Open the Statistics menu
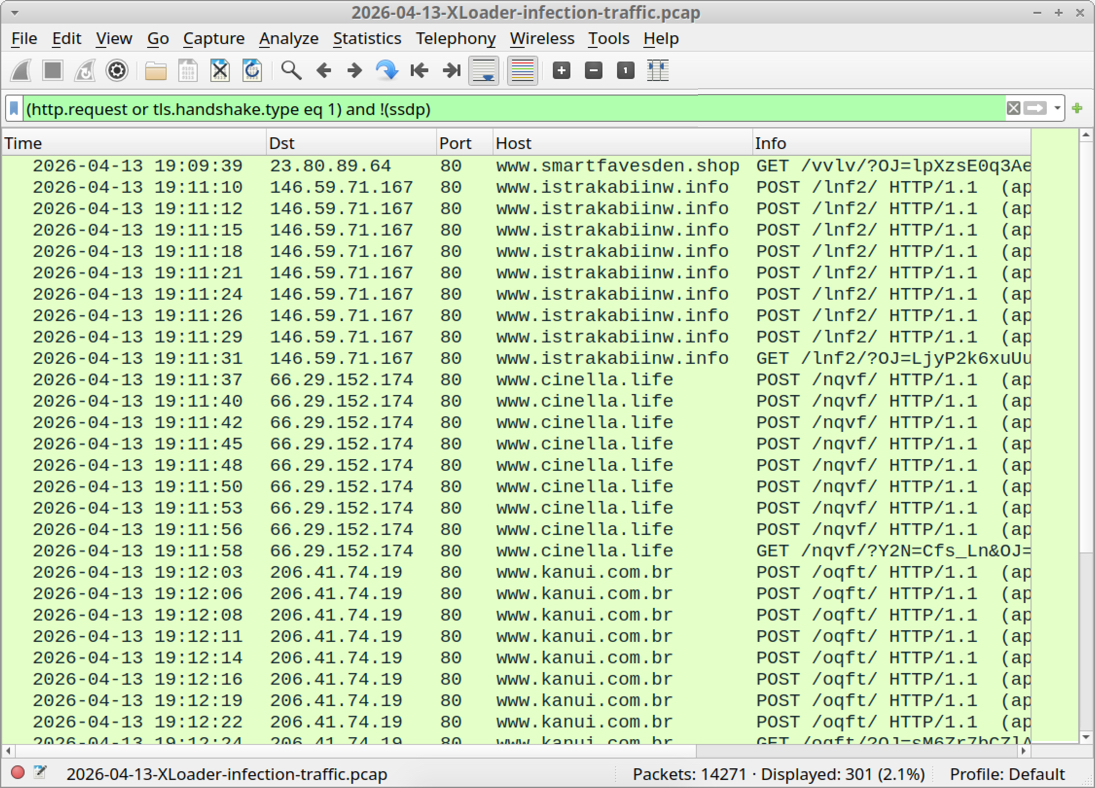This screenshot has height=788, width=1095. click(366, 38)
